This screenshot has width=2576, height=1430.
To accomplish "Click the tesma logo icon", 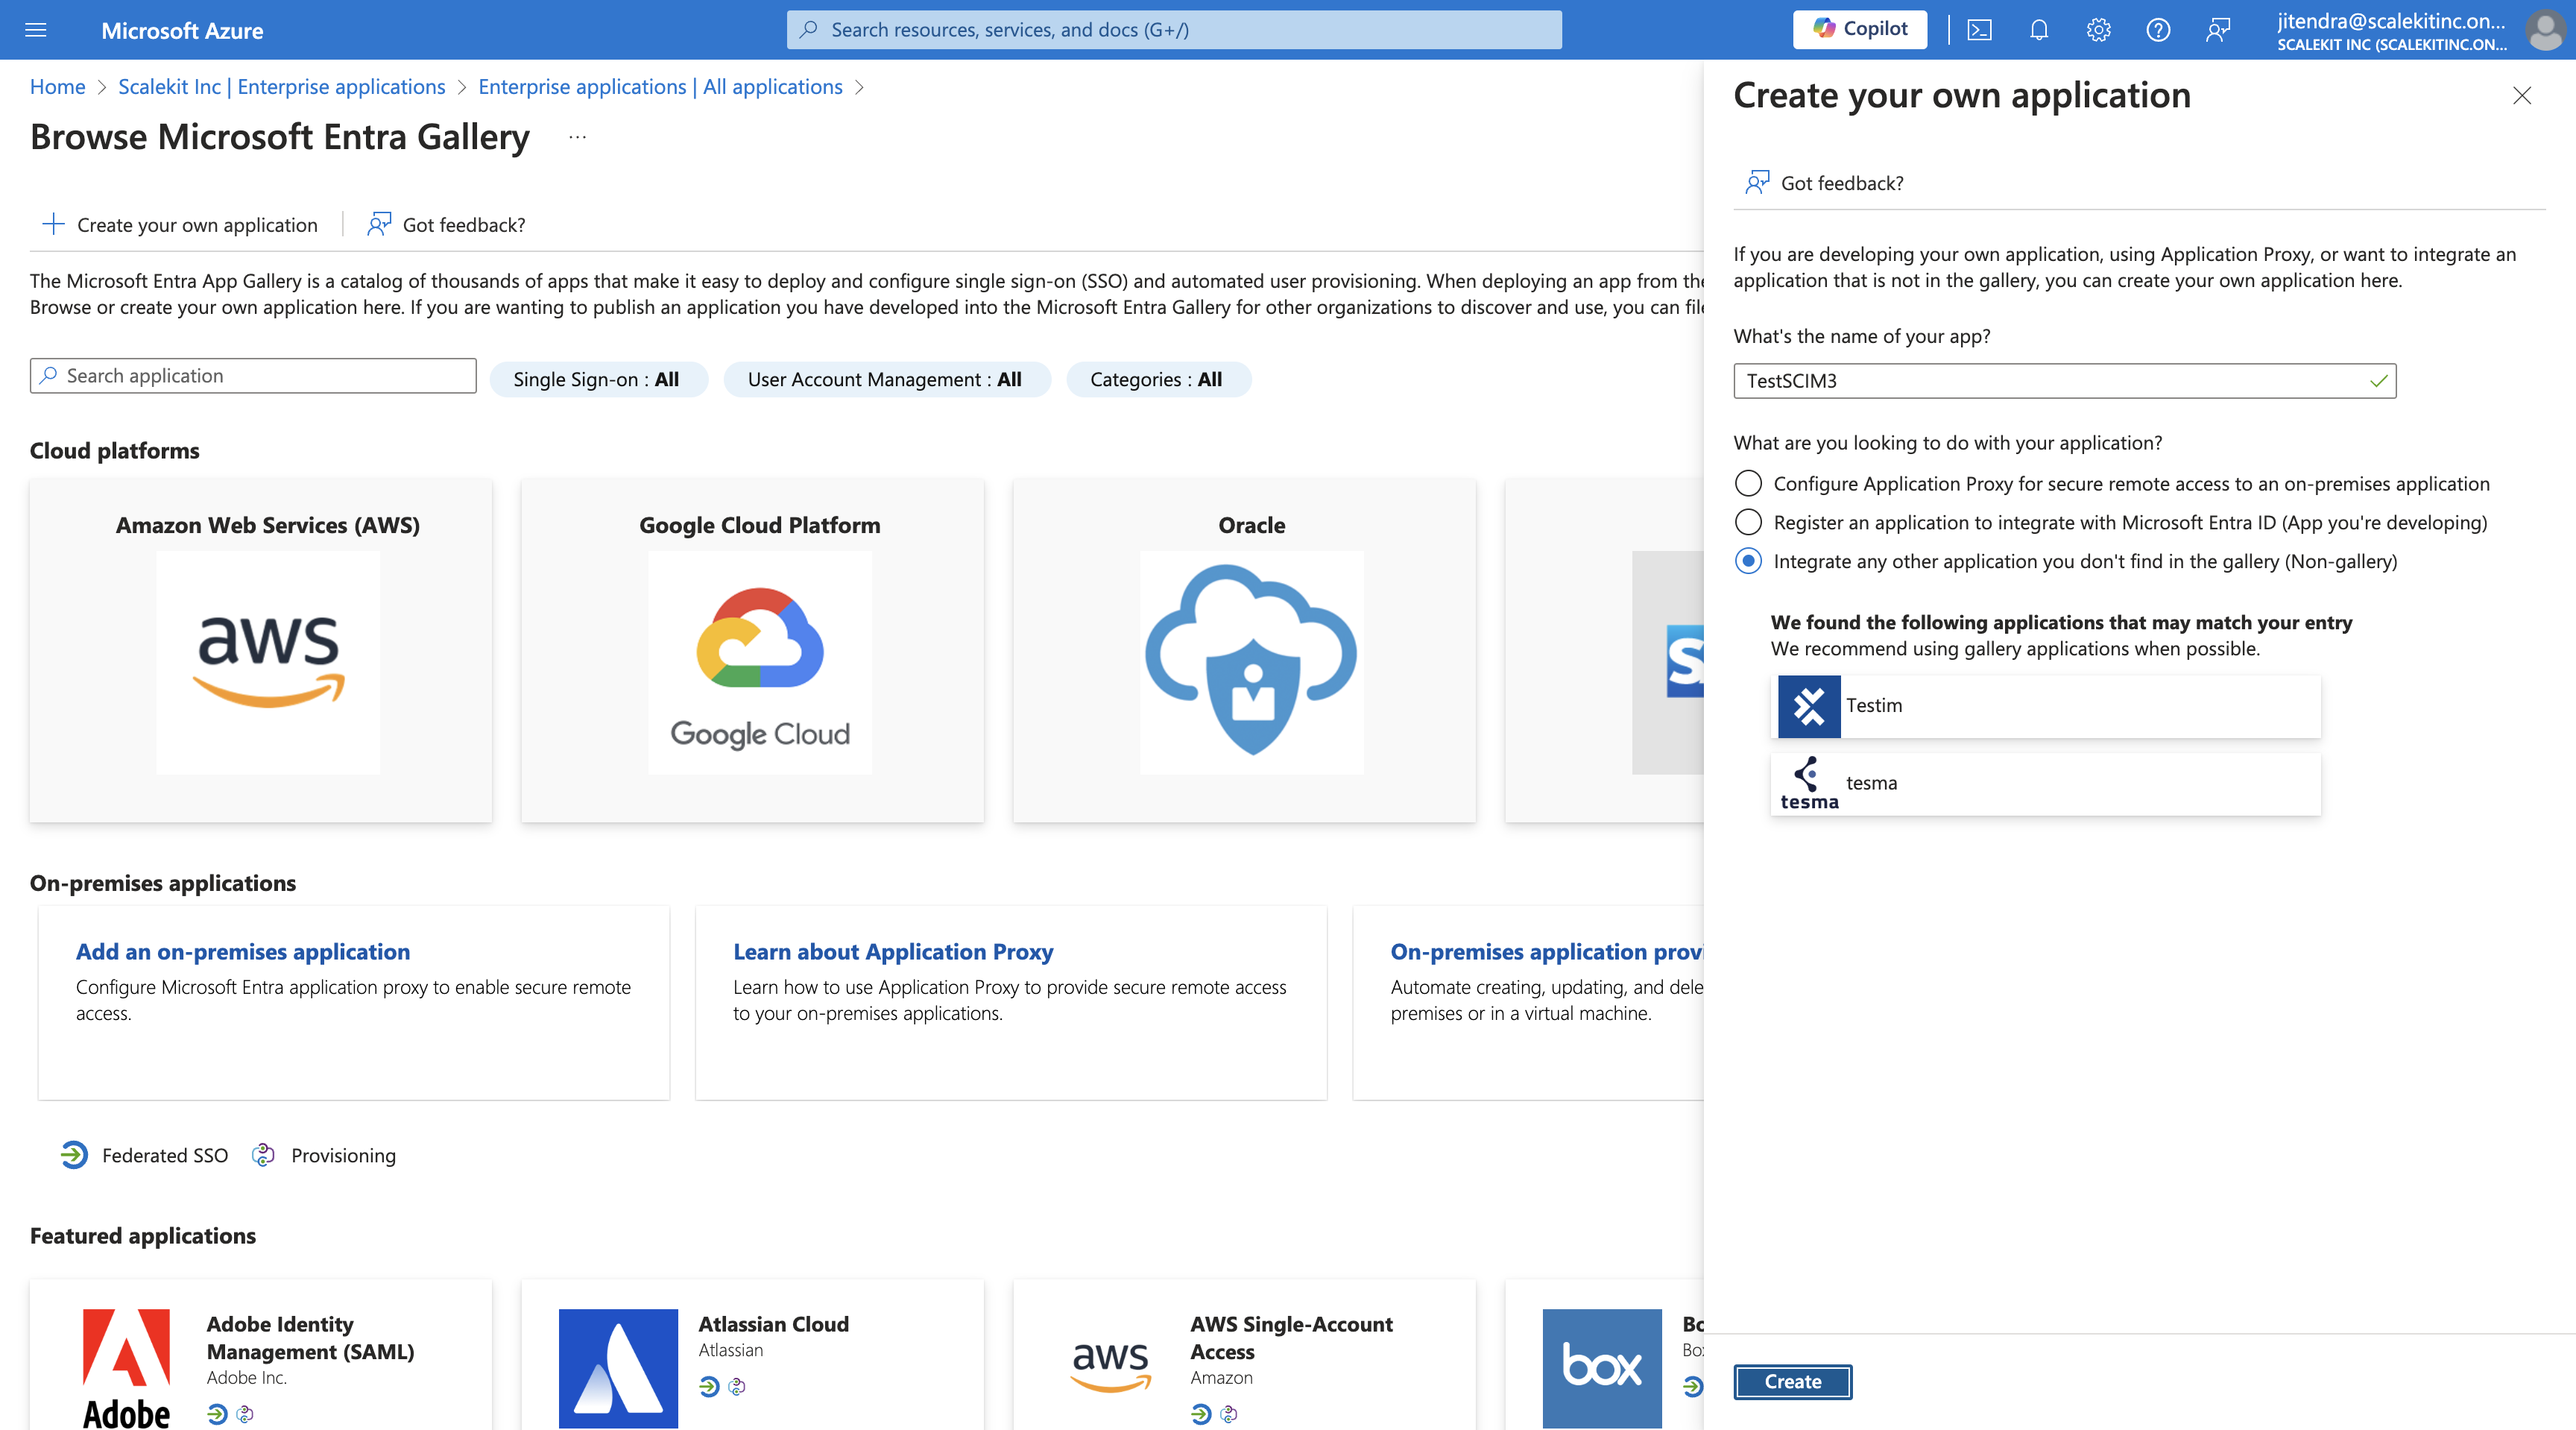I will pos(1809,784).
